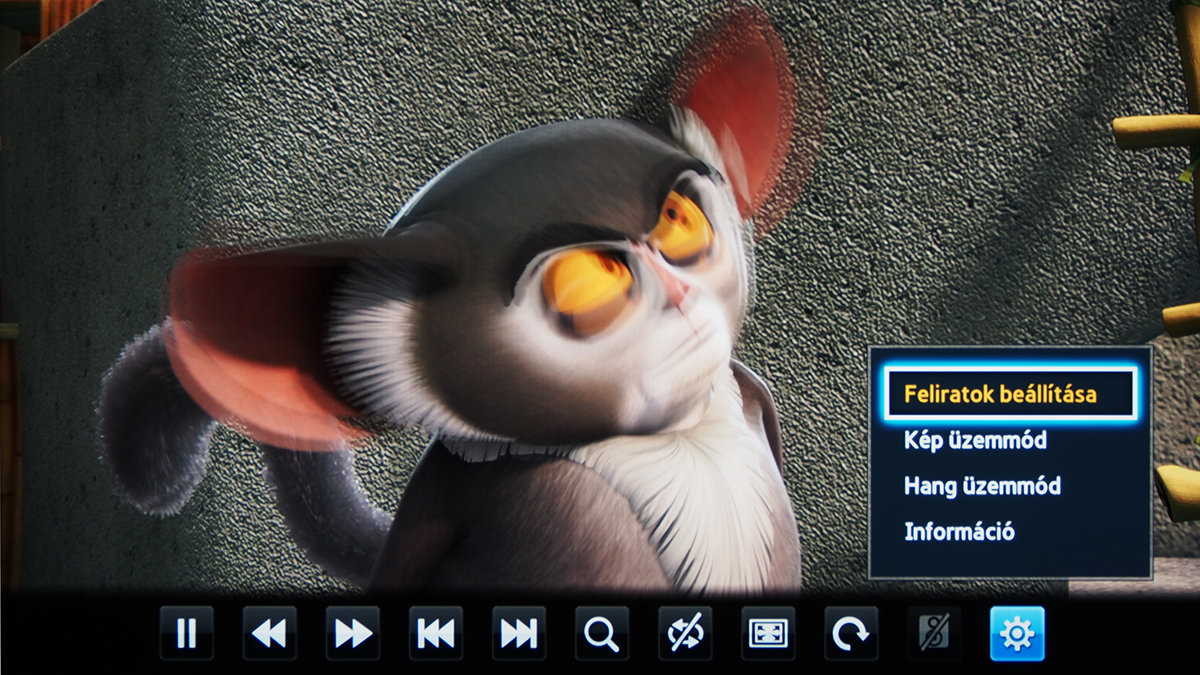
Task: Skip to the next file
Action: 518,633
